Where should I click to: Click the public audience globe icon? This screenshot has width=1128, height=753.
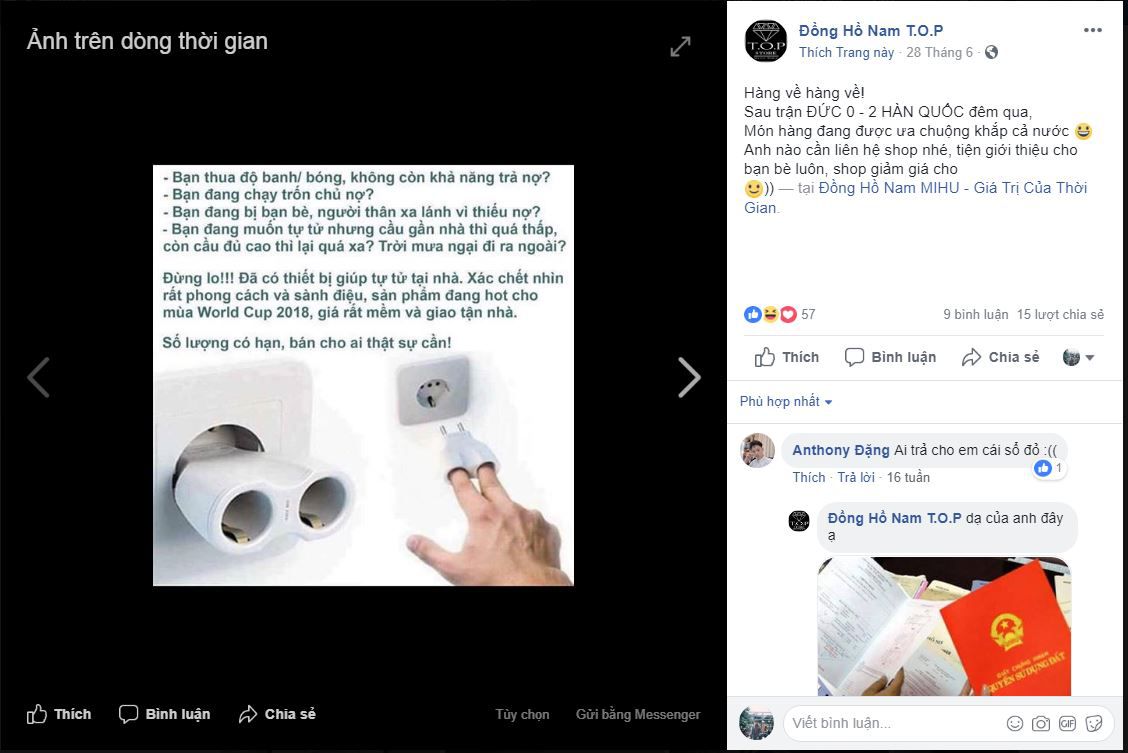(x=991, y=53)
